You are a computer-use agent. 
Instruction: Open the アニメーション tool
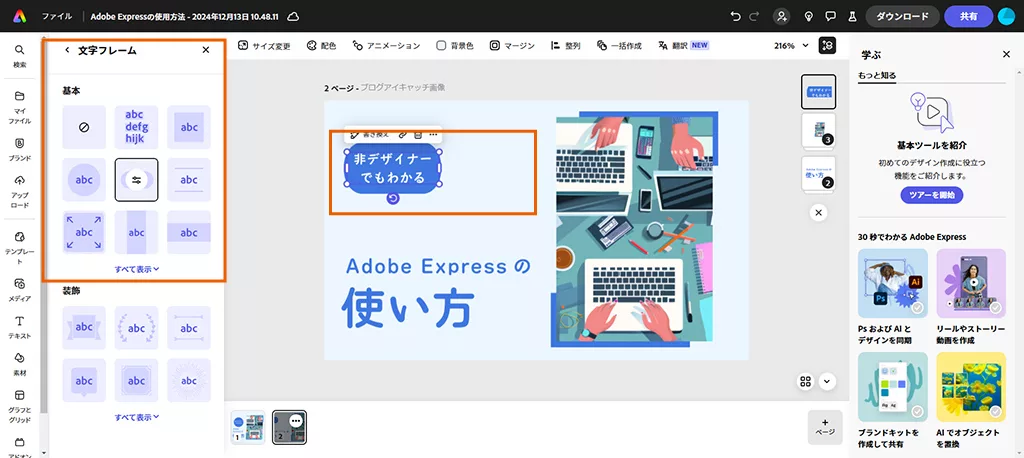click(x=386, y=46)
